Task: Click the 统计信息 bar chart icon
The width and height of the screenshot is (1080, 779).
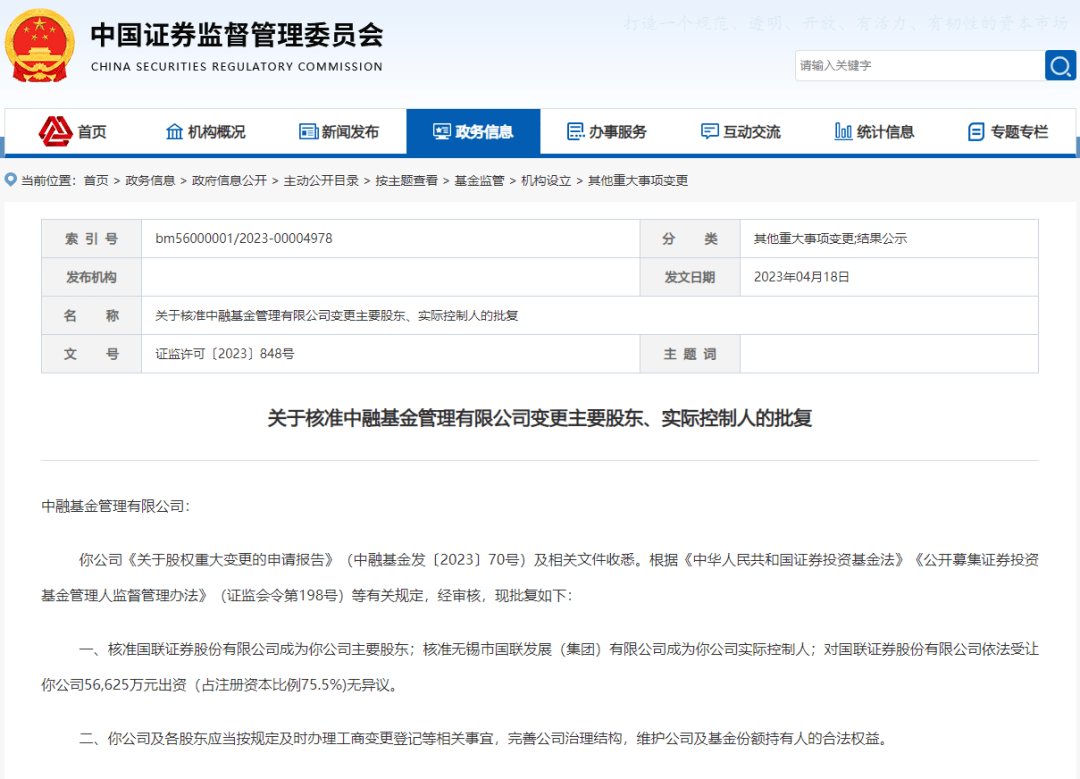Action: point(843,132)
